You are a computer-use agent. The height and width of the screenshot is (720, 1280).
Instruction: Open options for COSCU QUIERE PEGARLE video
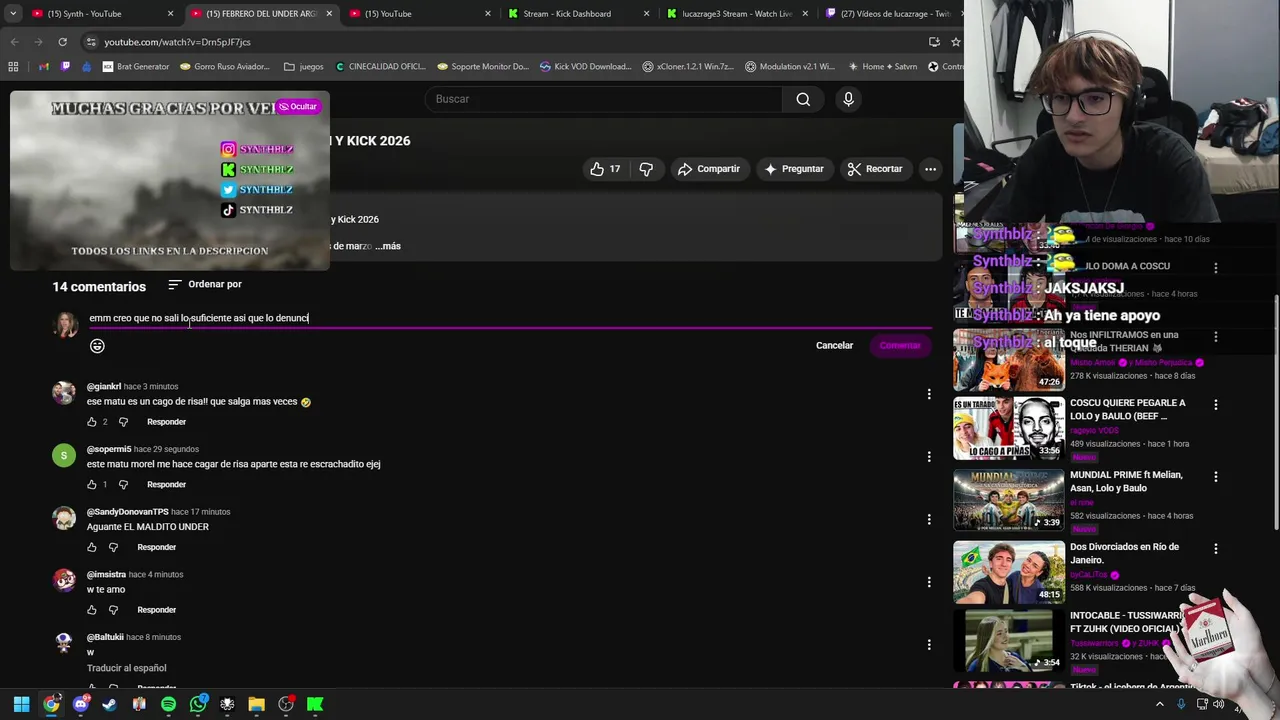1216,405
